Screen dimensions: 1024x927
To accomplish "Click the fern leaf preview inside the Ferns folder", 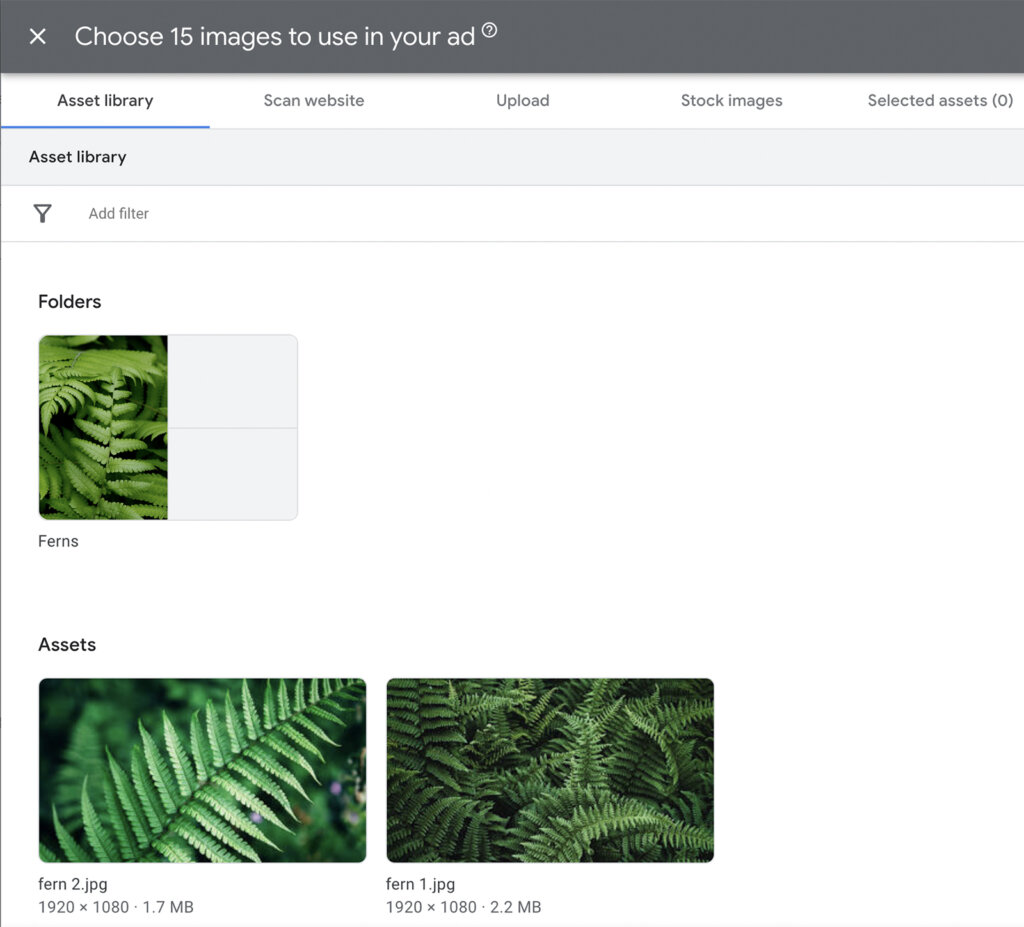I will point(103,427).
